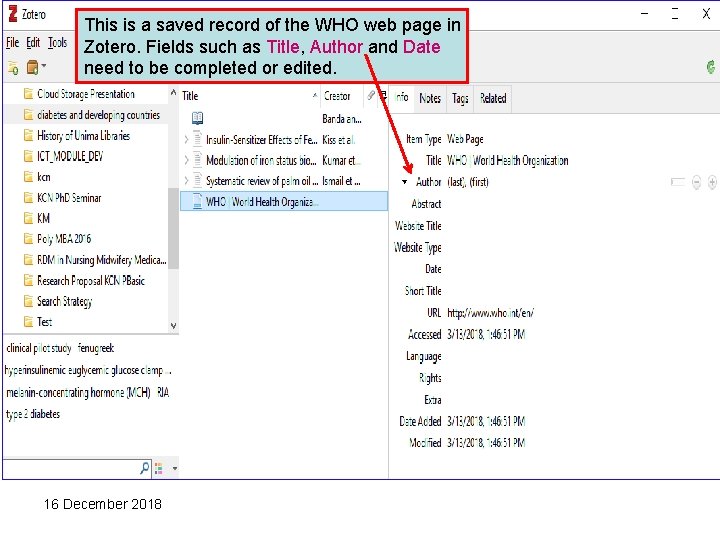Select the Test collection folder
Viewport: 720px width, 540px height.
(45, 322)
